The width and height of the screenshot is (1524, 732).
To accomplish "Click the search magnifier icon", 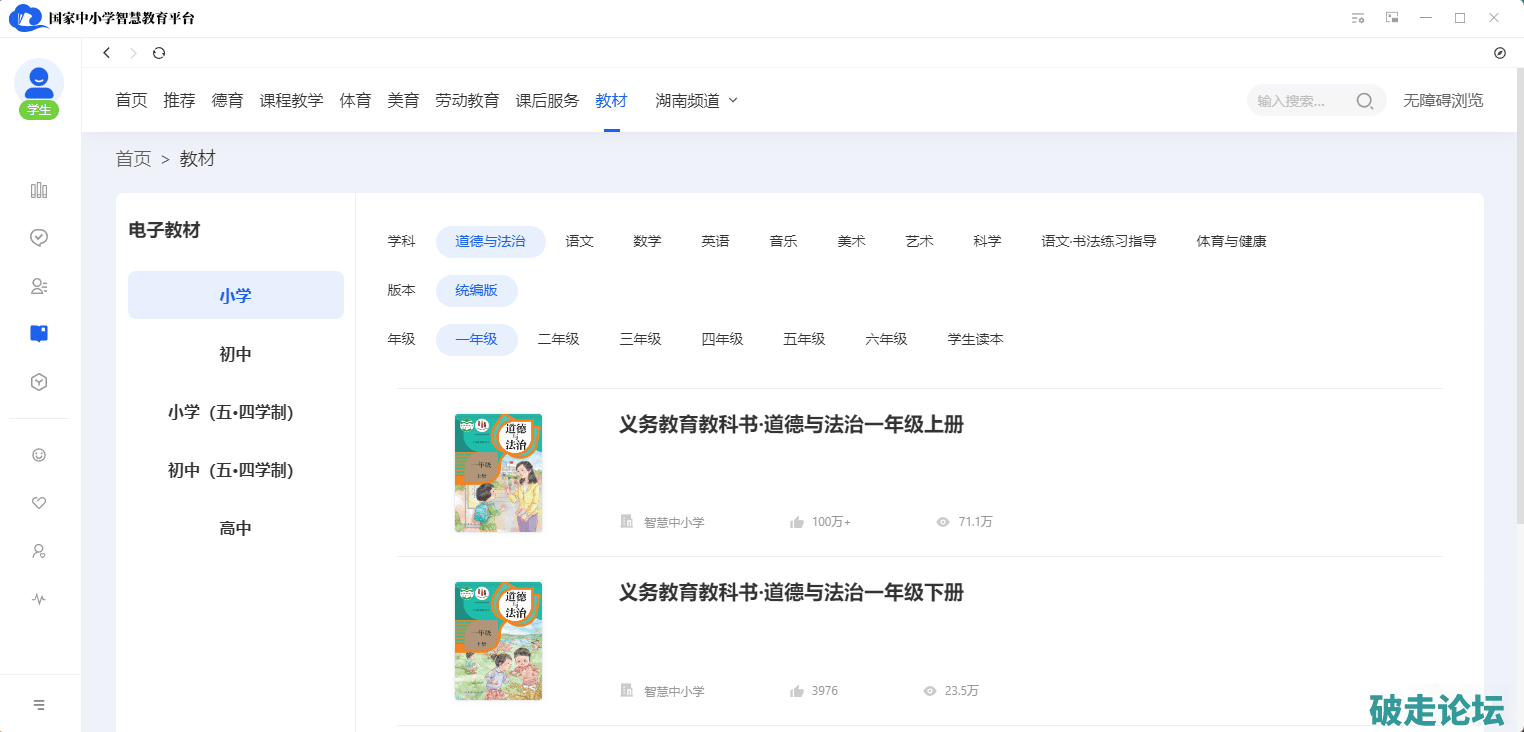I will coord(1364,101).
